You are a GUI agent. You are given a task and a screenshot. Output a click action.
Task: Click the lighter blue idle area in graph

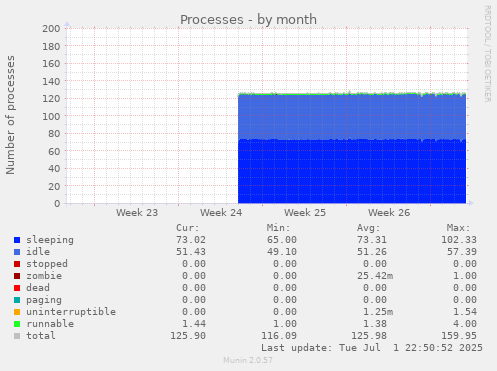coord(352,117)
